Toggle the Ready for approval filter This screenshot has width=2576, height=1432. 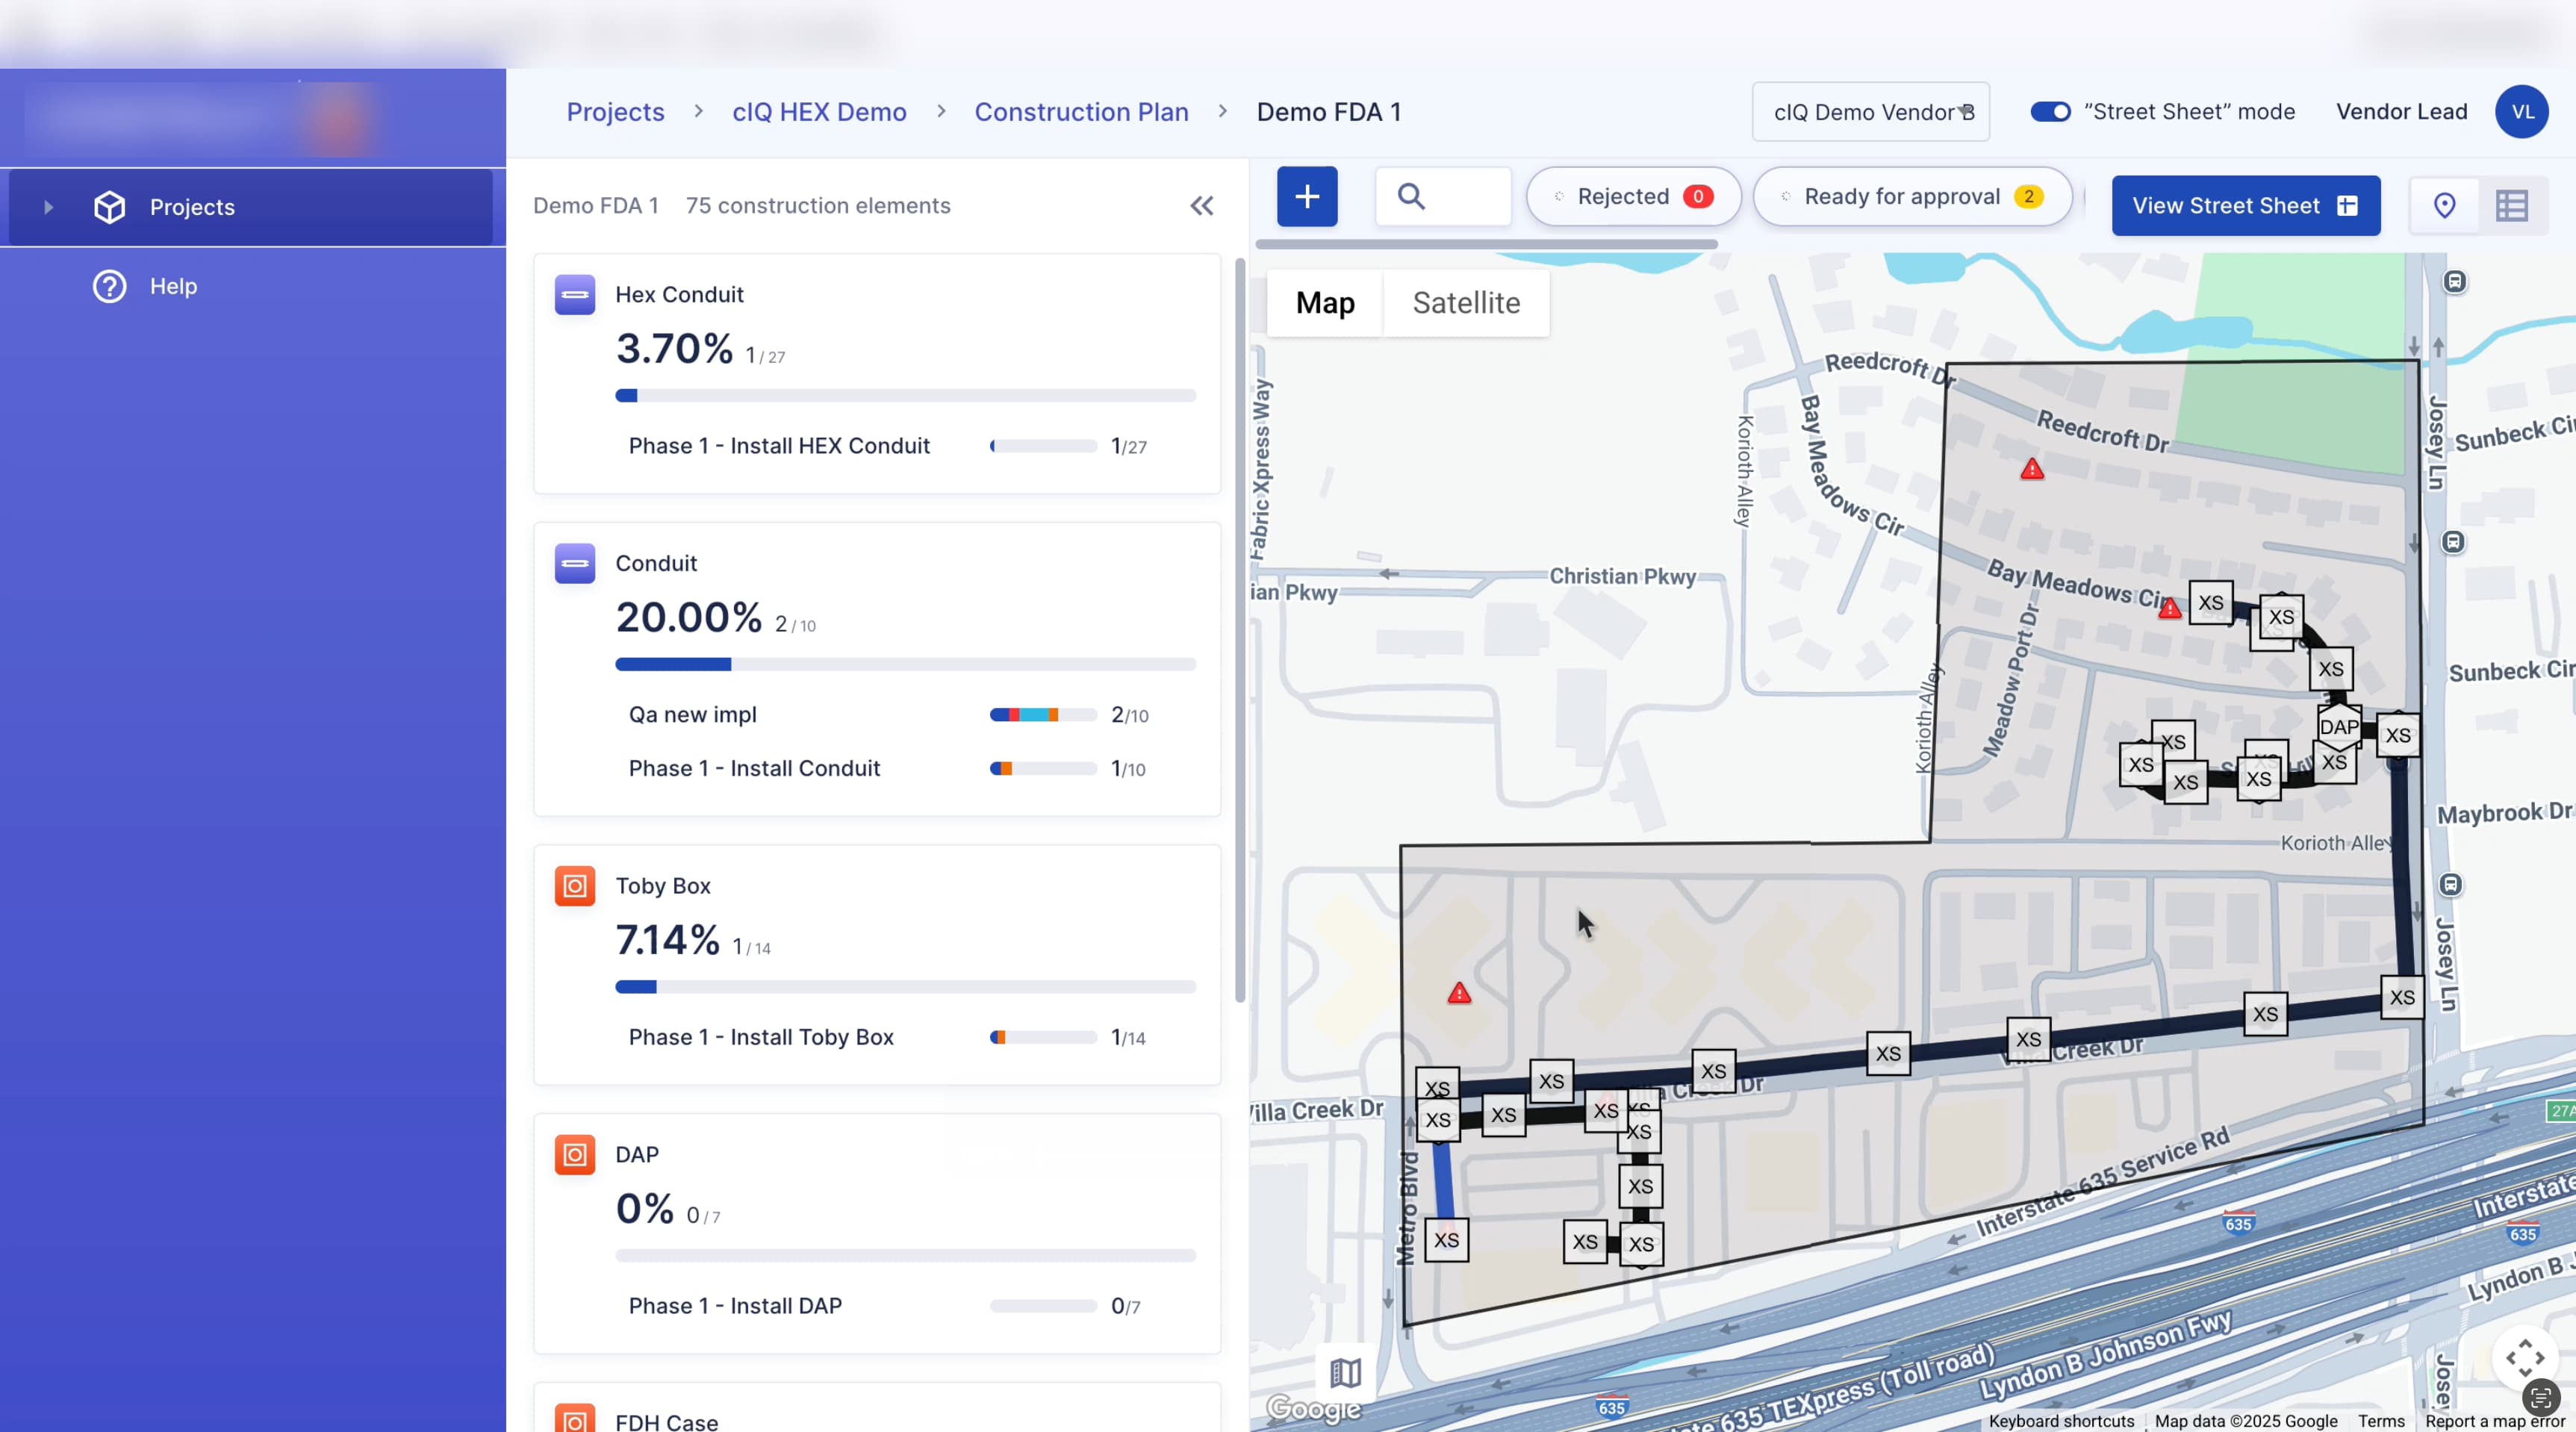click(1912, 197)
